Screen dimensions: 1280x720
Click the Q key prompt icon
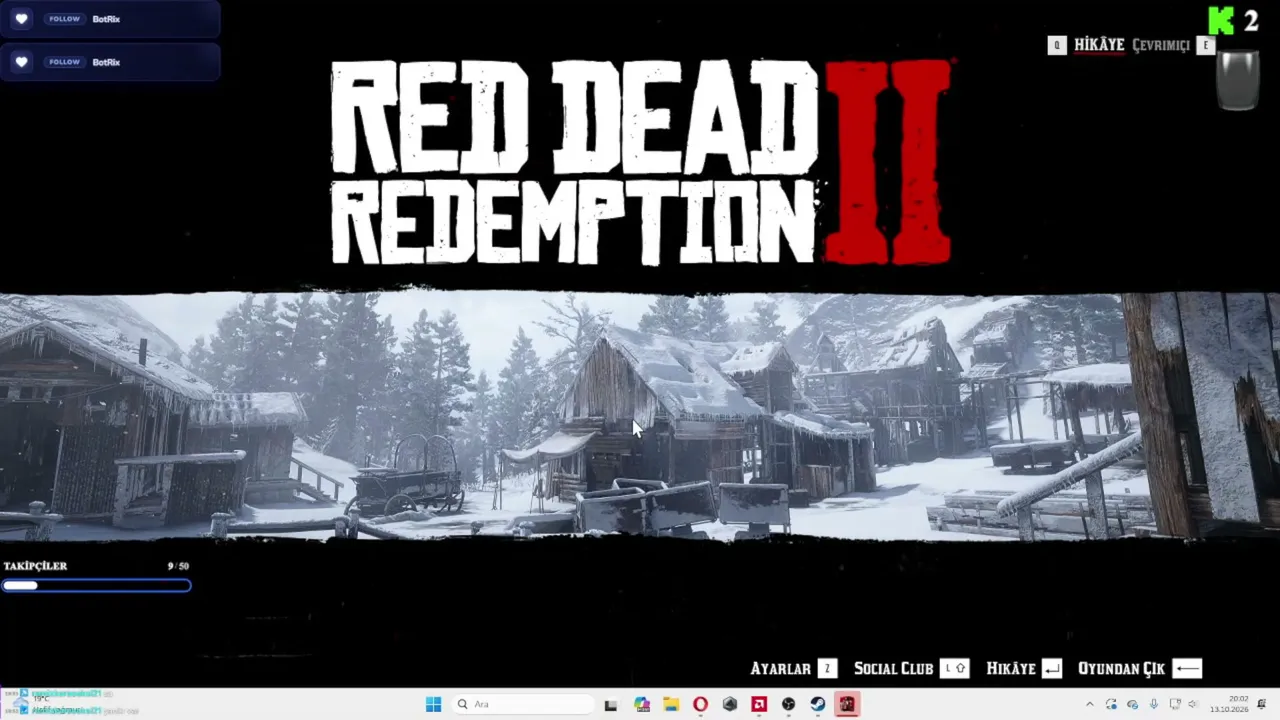1057,45
